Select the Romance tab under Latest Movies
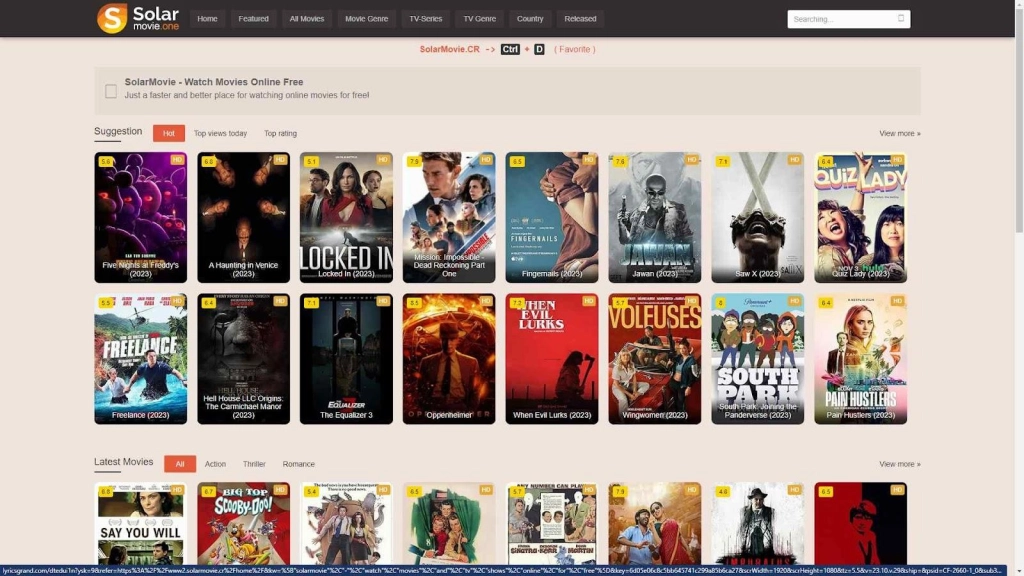Viewport: 1024px width, 576px height. coord(298,464)
